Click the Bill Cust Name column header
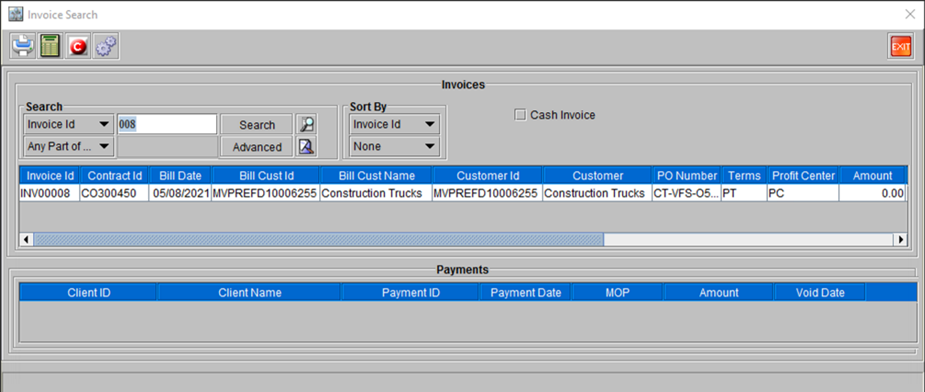The image size is (925, 392). pos(376,175)
